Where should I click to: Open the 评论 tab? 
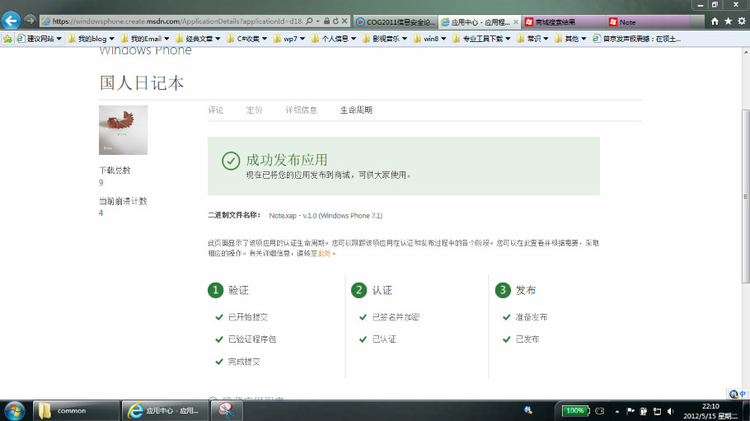216,110
